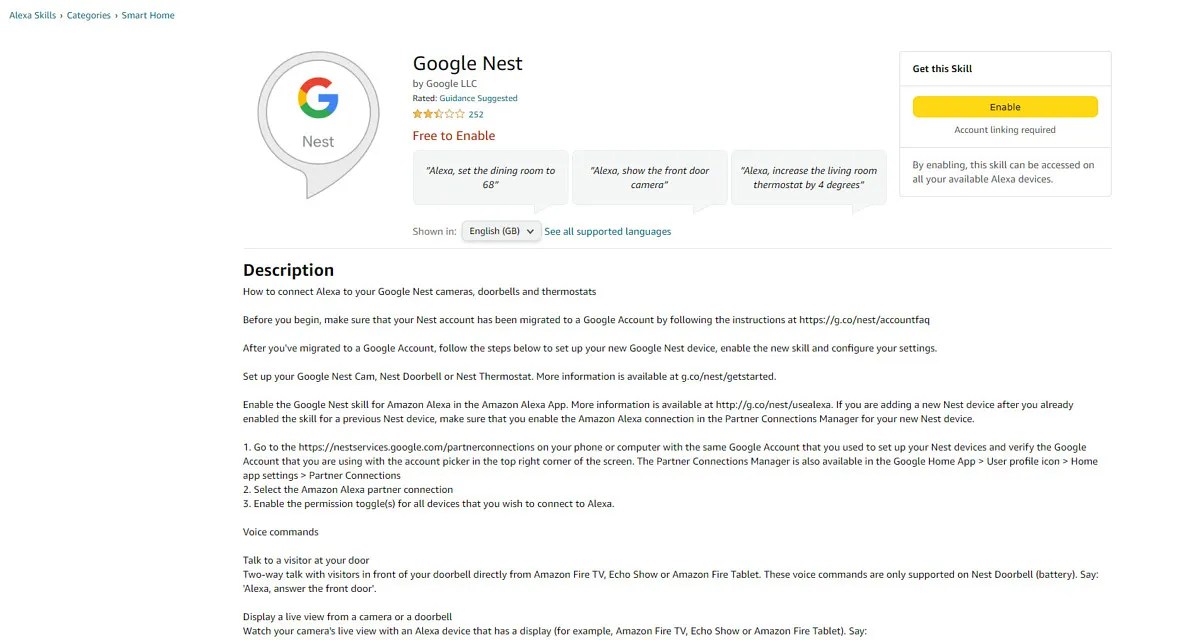Open See all supported languages
Viewport: 1200px width, 640px height.
point(607,231)
